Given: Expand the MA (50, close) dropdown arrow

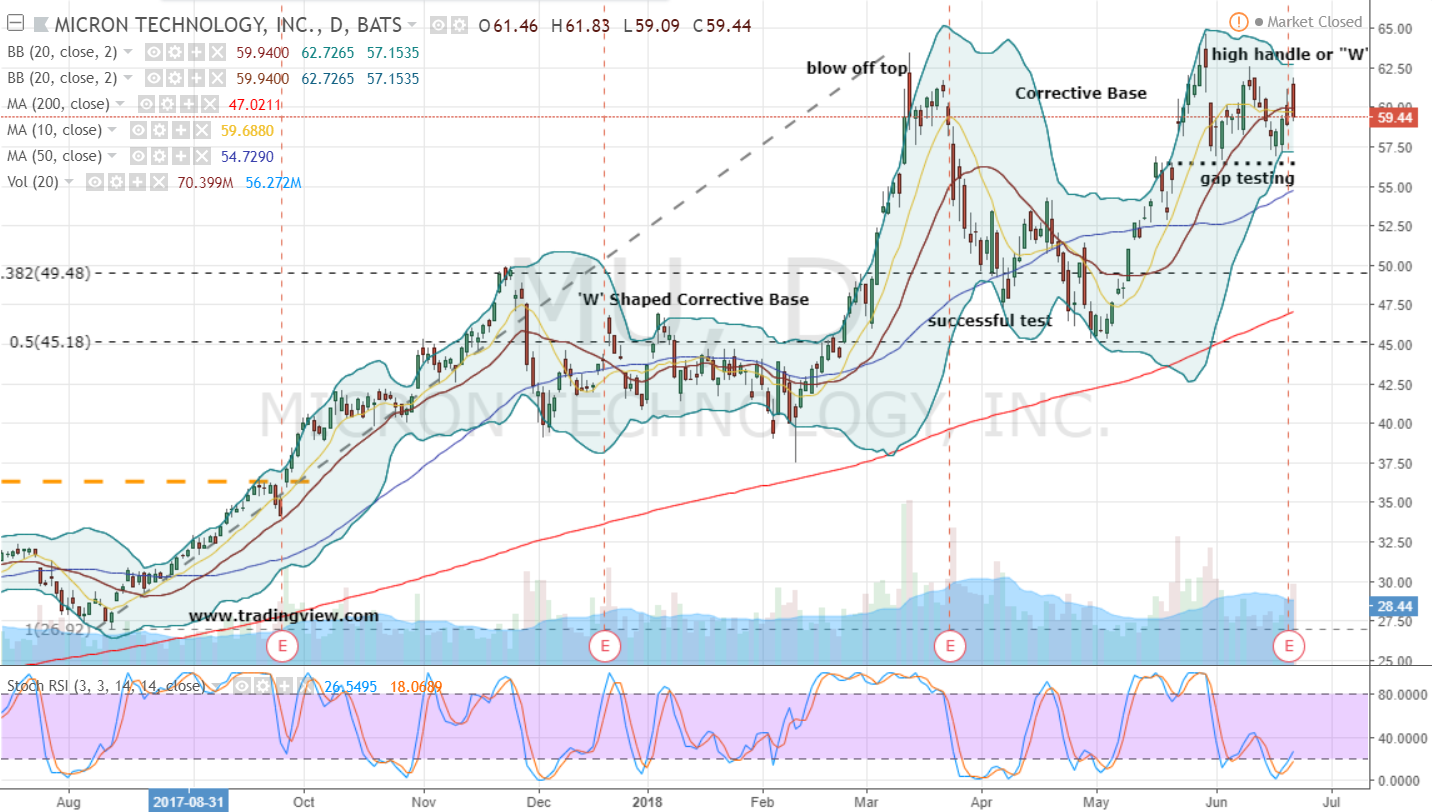Looking at the screenshot, I should tap(113, 157).
